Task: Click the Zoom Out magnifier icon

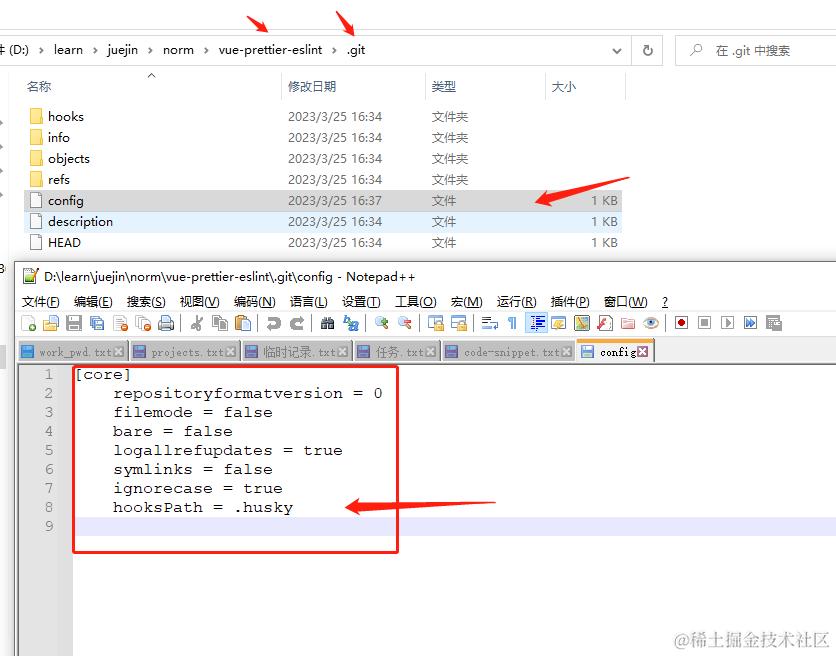Action: [405, 323]
